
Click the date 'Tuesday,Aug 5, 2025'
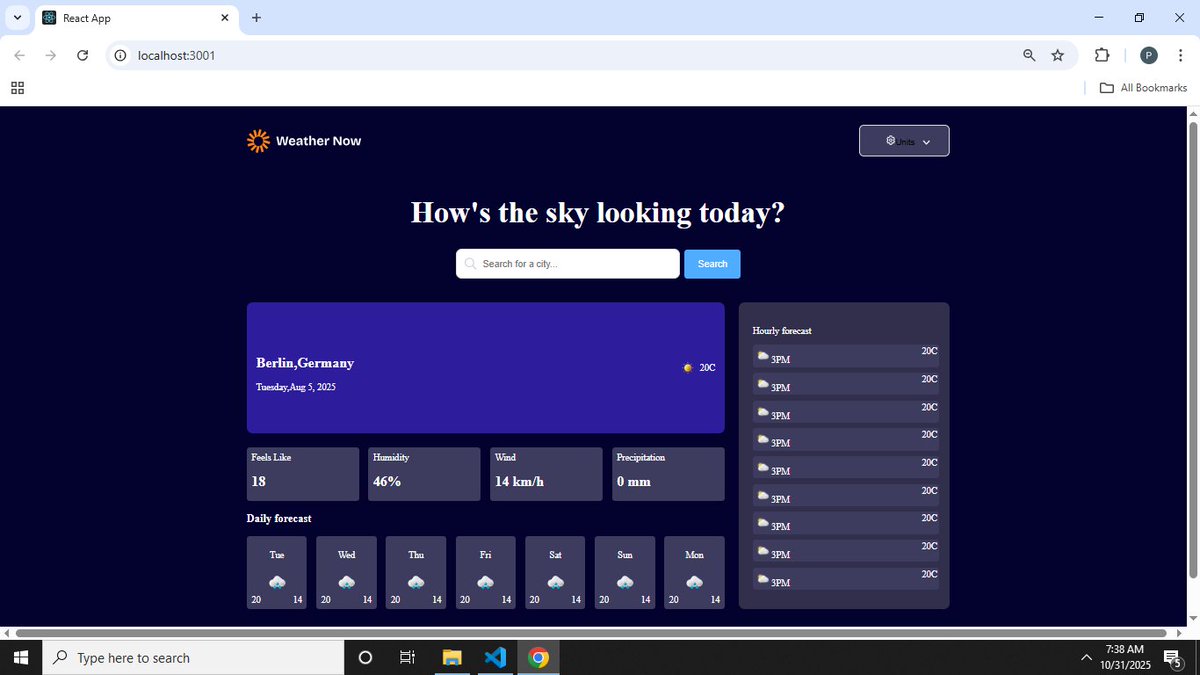(296, 387)
